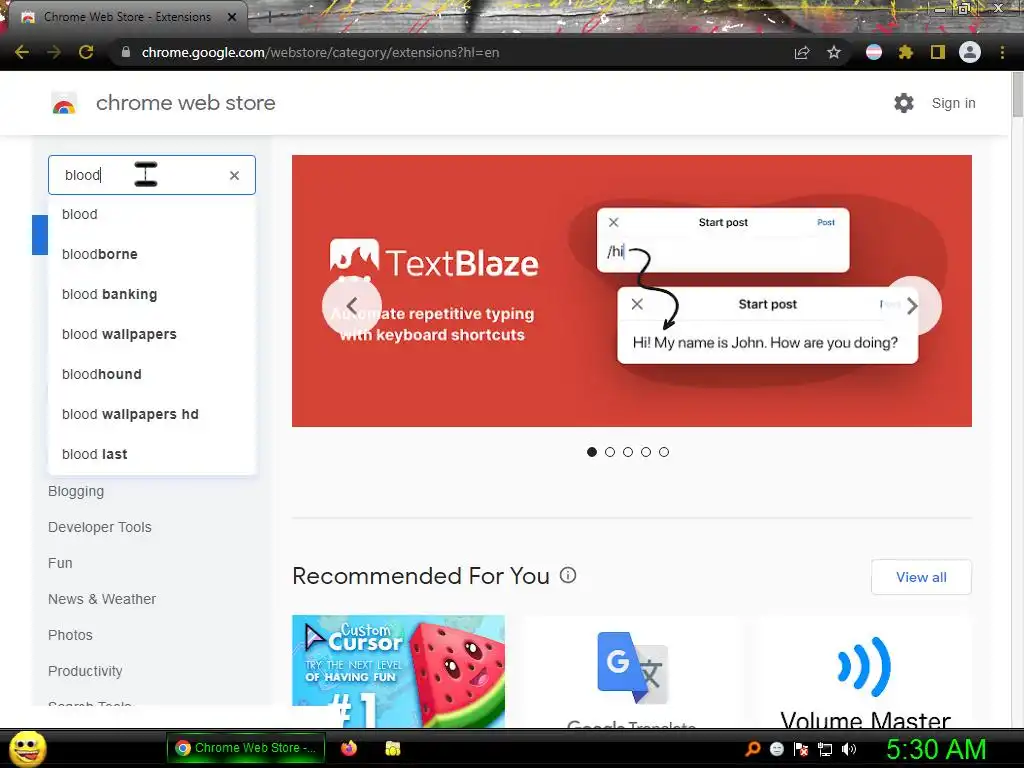Screen dimensions: 1024x768
Task: Open the yellow folder taskbar icon
Action: pyautogui.click(x=392, y=748)
